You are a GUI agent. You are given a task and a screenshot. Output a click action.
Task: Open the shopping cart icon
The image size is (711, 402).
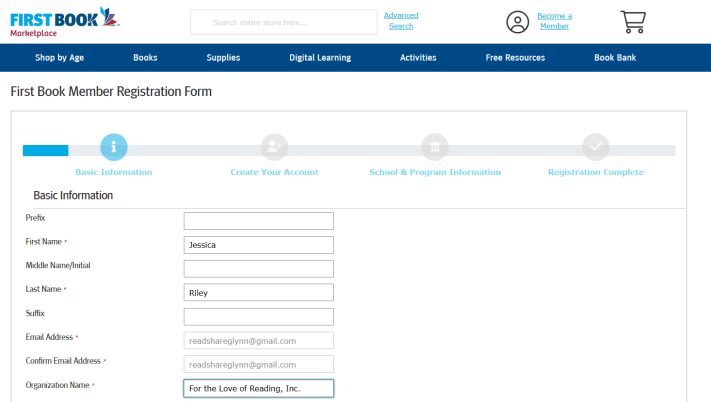pyautogui.click(x=634, y=22)
